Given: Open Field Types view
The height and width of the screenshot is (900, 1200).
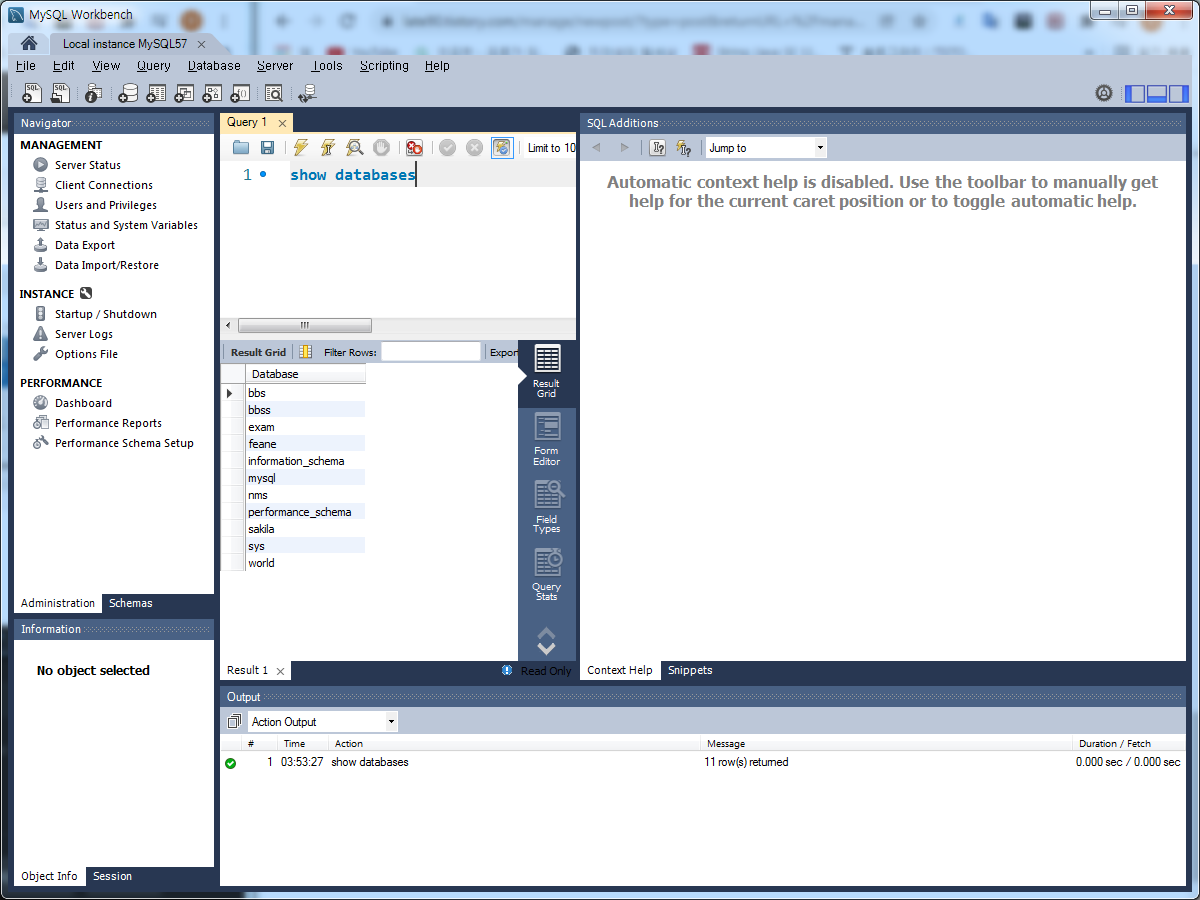Looking at the screenshot, I should coord(547,507).
